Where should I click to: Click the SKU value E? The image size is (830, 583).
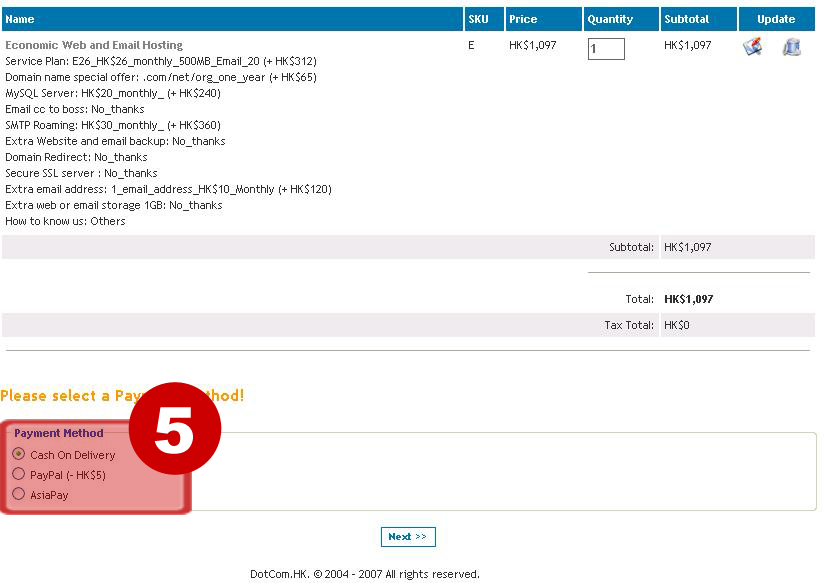471,45
